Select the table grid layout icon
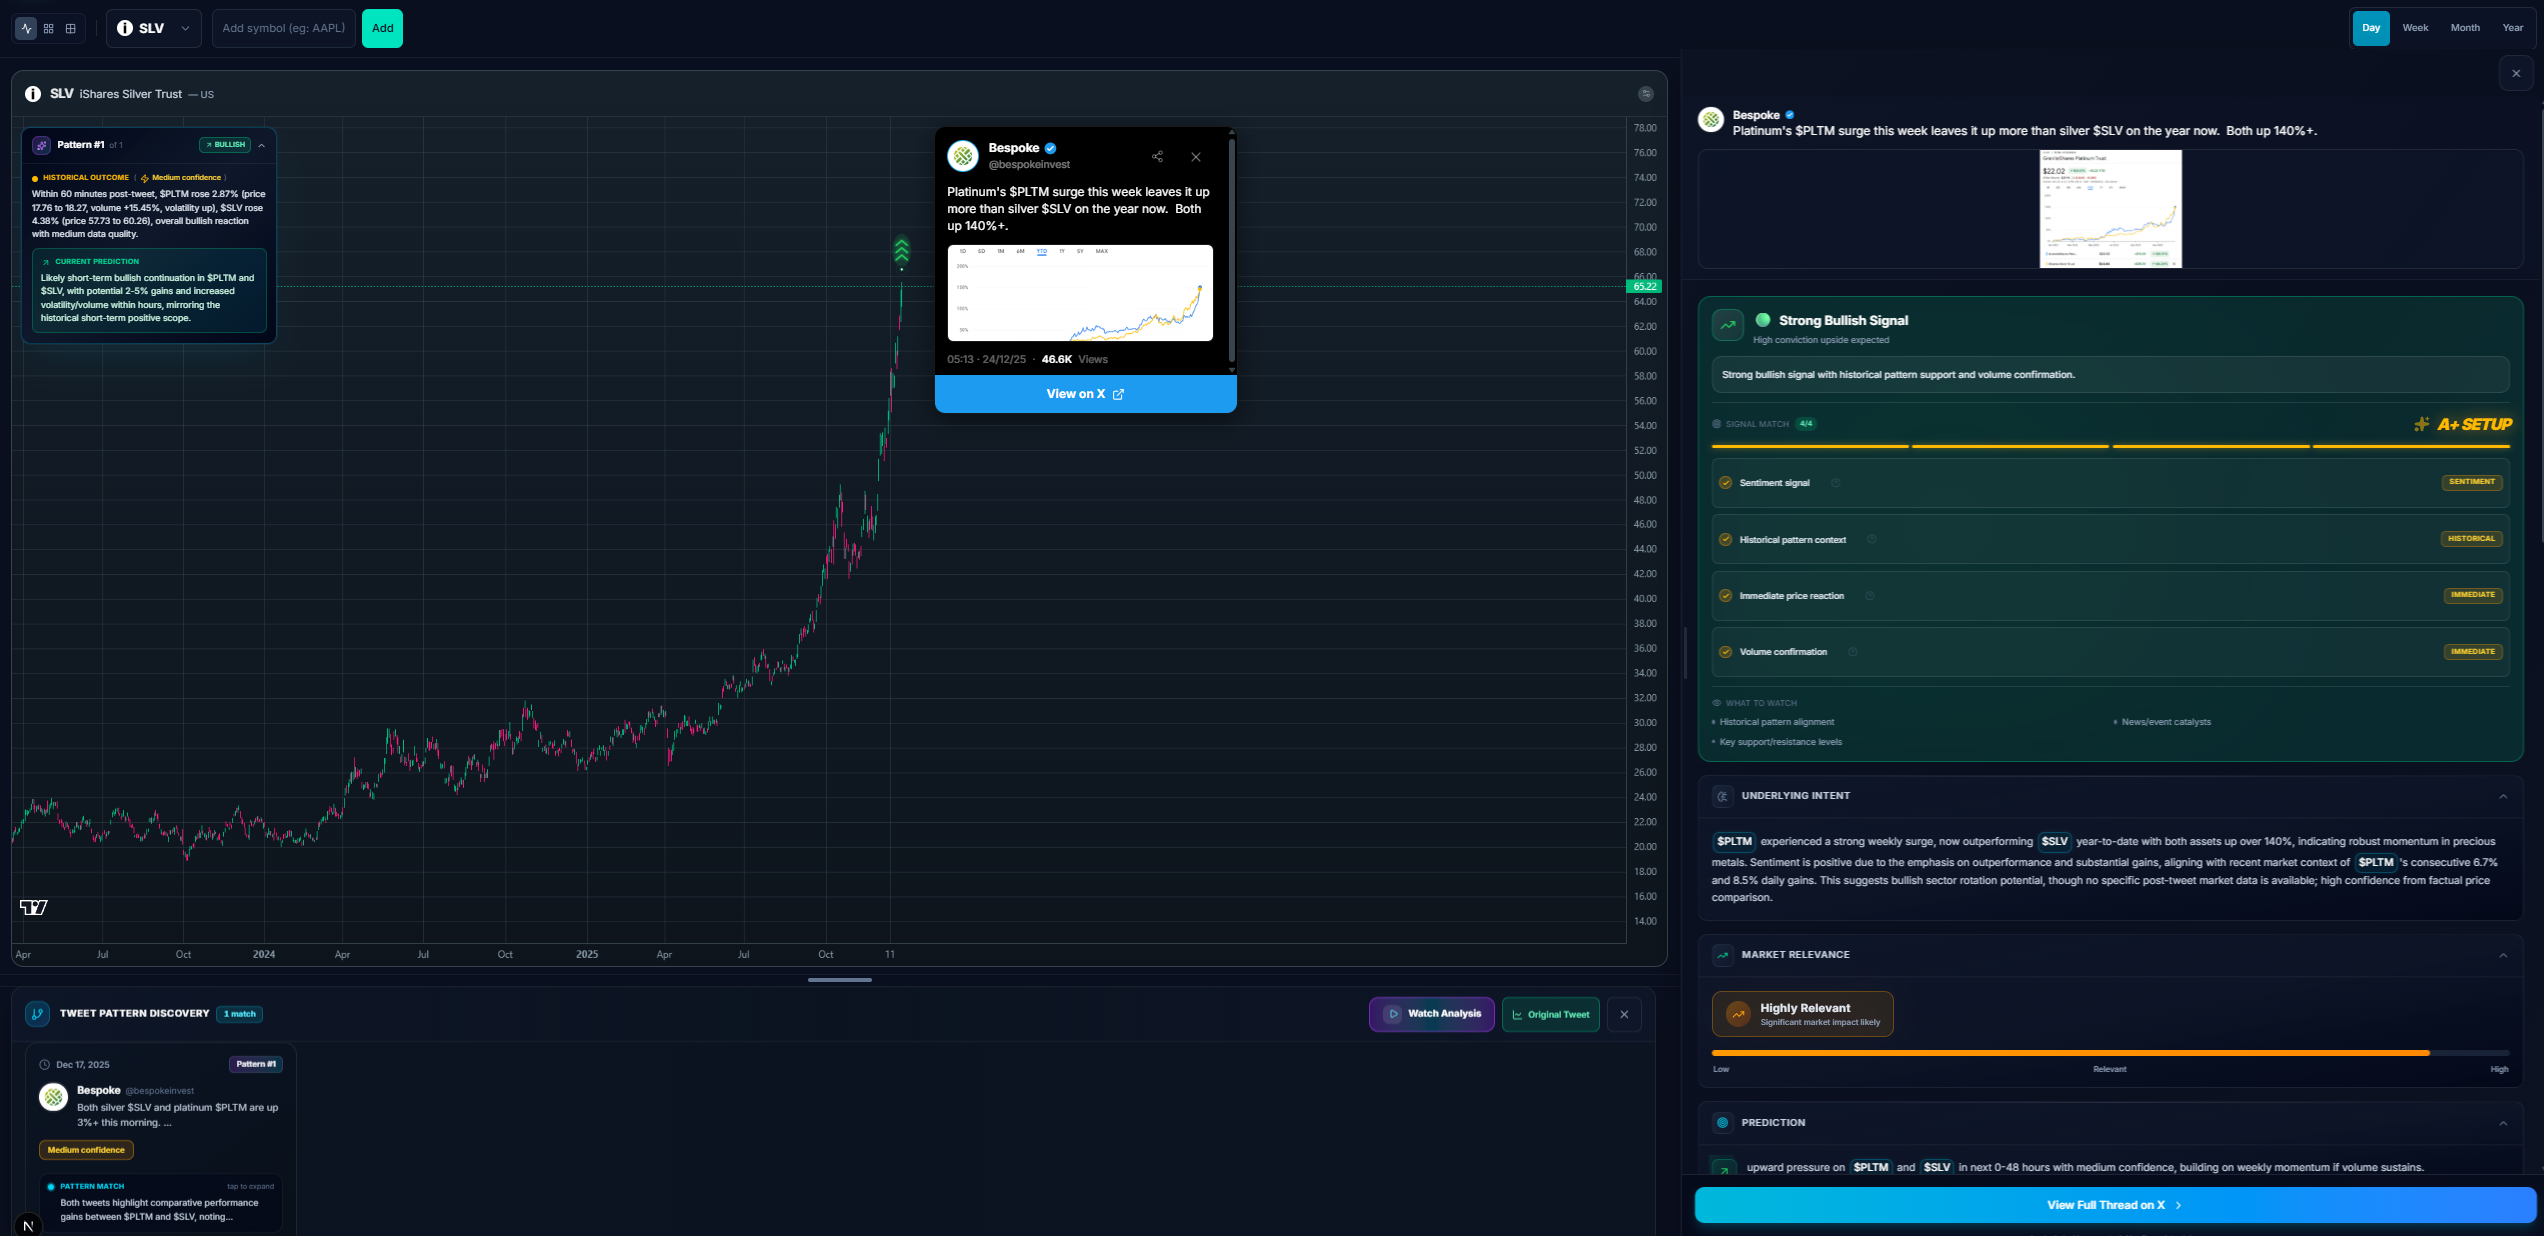Viewport: 2544px width, 1236px height. [71, 28]
